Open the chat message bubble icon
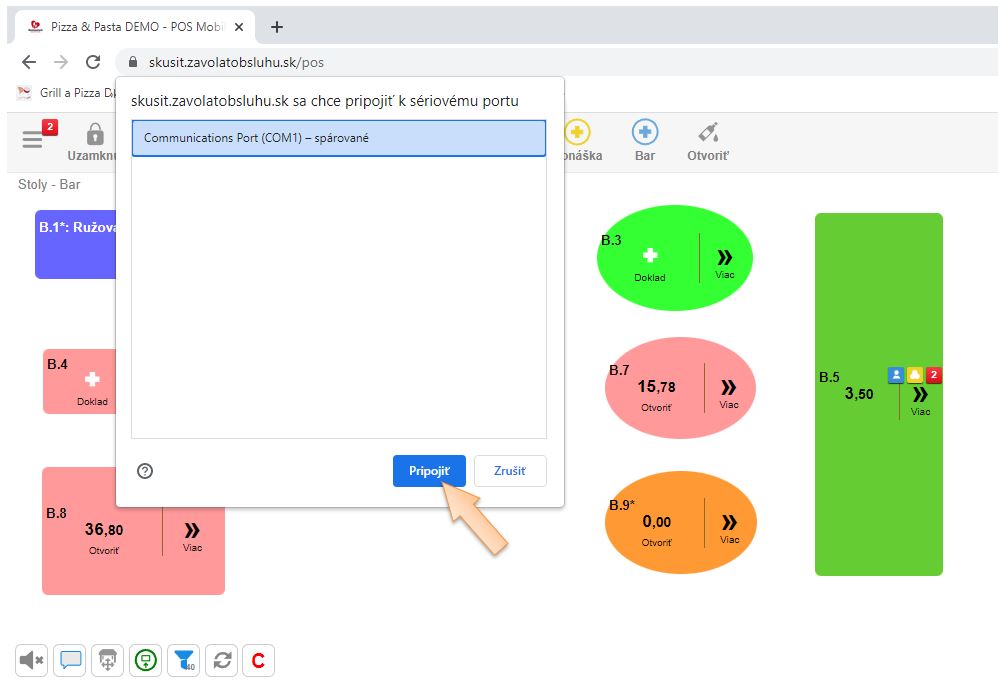 click(x=70, y=660)
